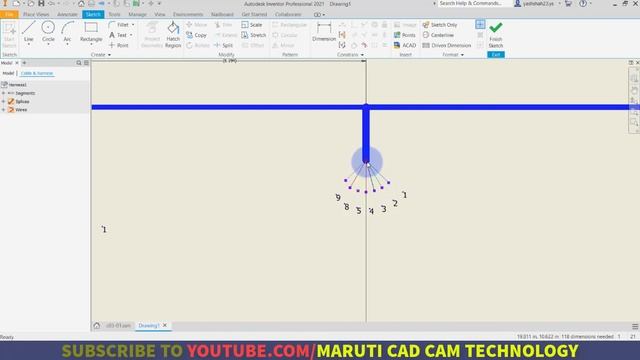The width and height of the screenshot is (640, 360).
Task: Search the browser panel with magnifier icon
Action: (x=79, y=63)
